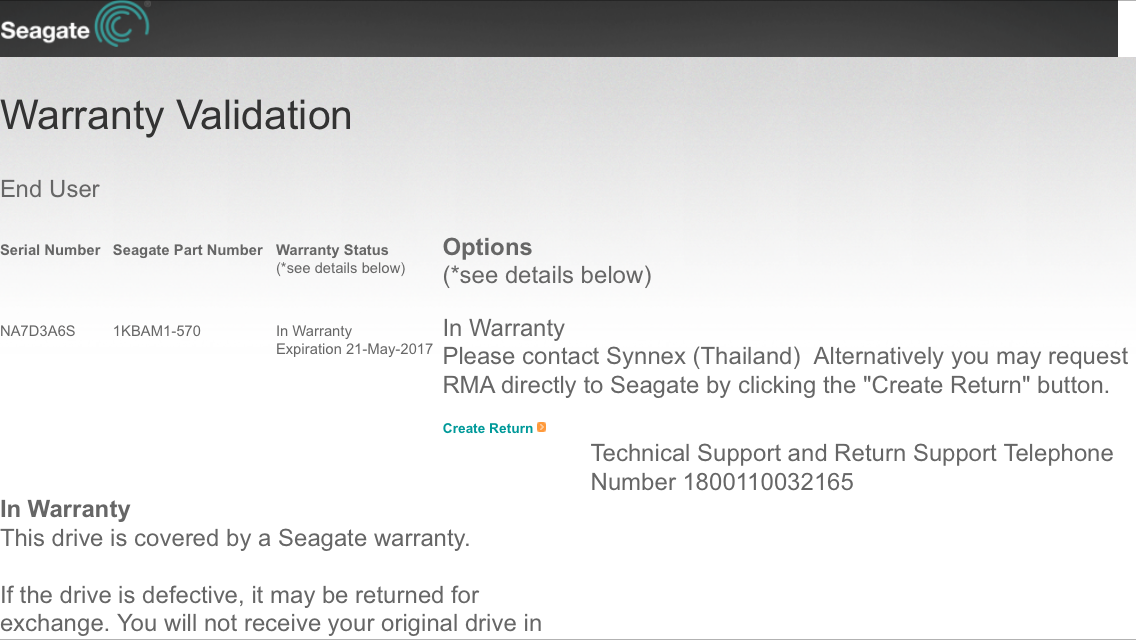Click see details below note under Options

coord(547,275)
